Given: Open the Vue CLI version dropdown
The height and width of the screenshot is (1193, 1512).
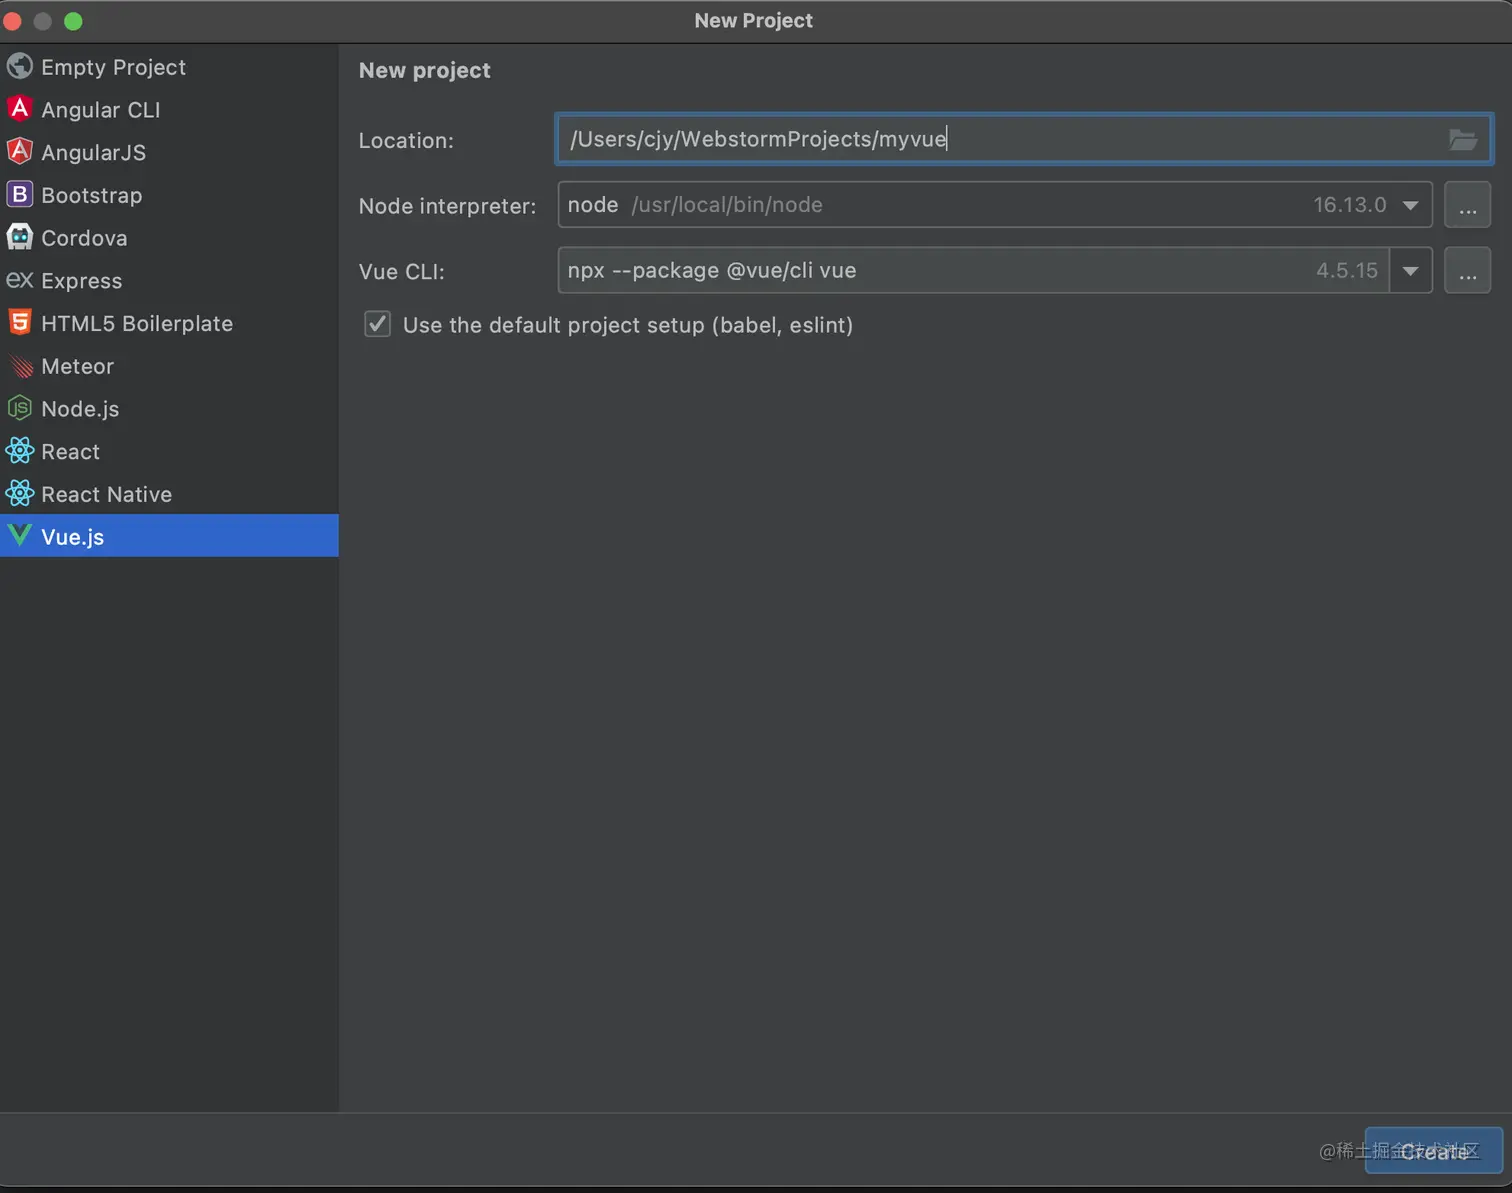Looking at the screenshot, I should pos(1410,271).
